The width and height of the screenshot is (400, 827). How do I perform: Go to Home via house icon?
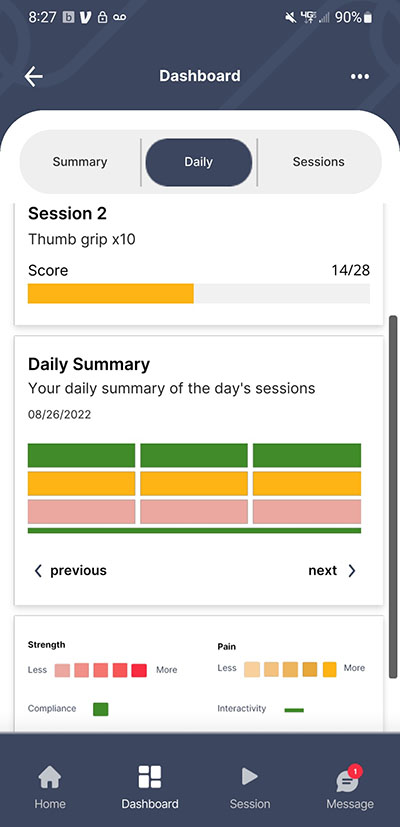[x=50, y=777]
